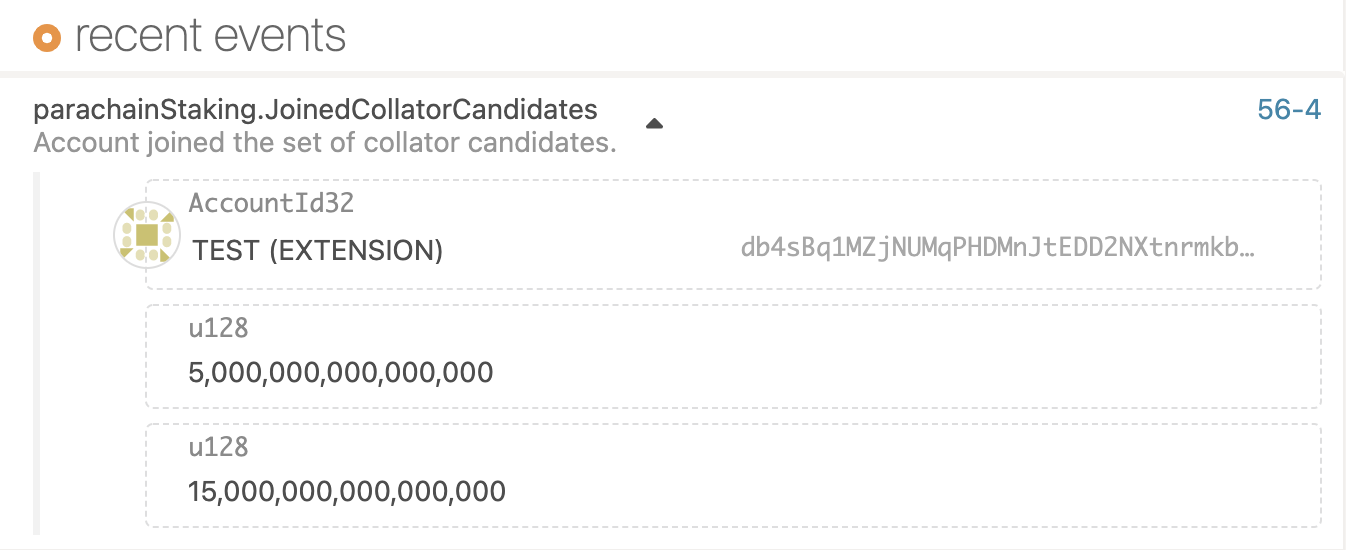1346x550 pixels.
Task: Click blank event header area left of 56-4
Action: [x=950, y=122]
